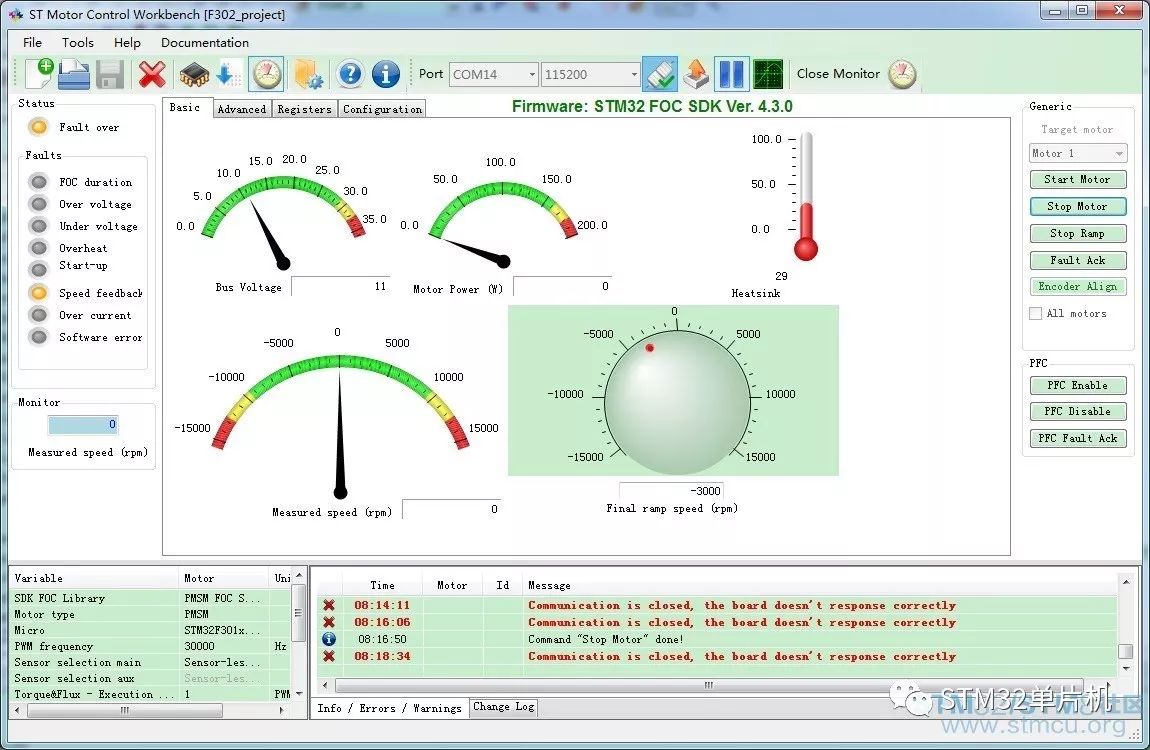1150x750 pixels.
Task: Select the 'PWM frequency' variable row
Action: (x=152, y=647)
